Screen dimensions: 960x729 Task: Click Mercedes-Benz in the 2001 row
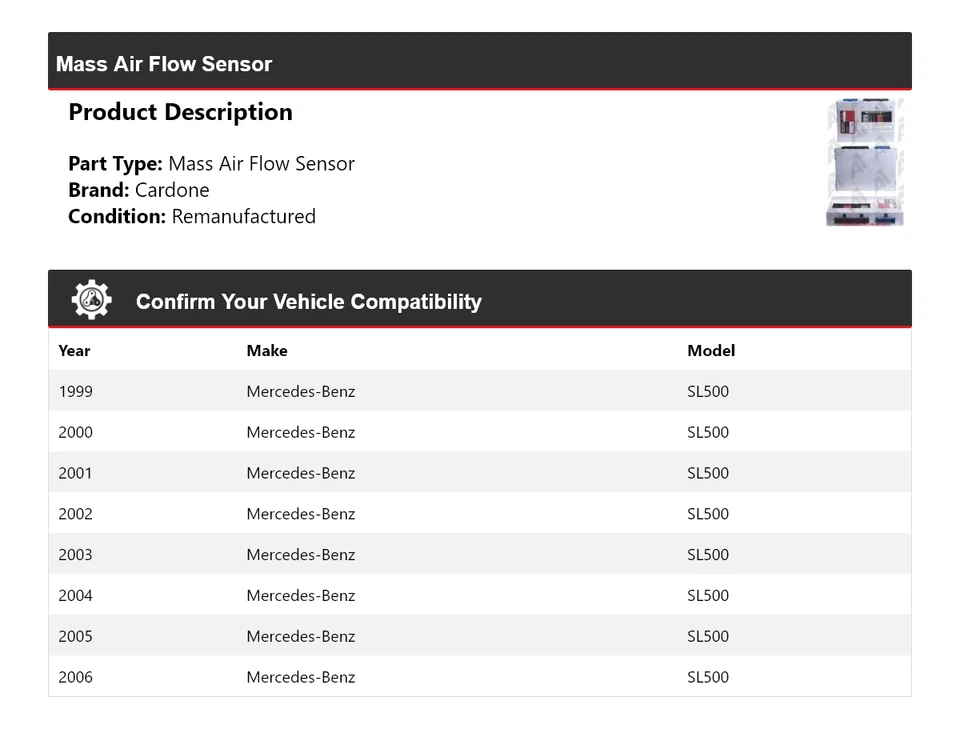(x=300, y=473)
